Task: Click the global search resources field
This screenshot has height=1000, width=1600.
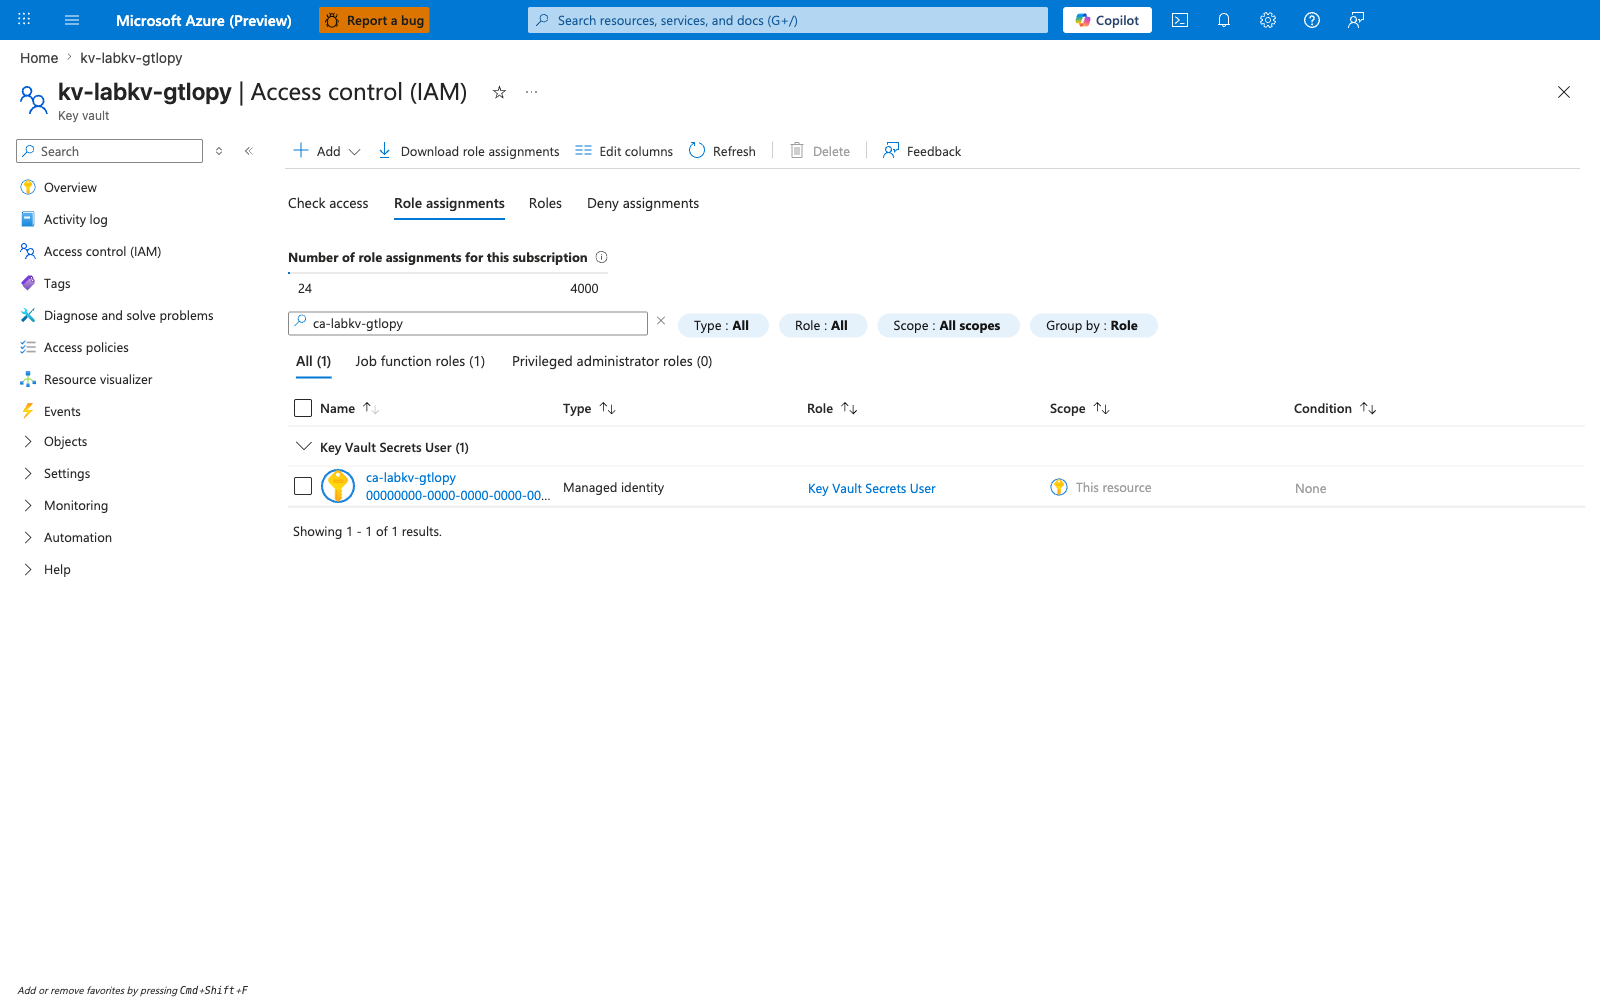Action: 788,20
